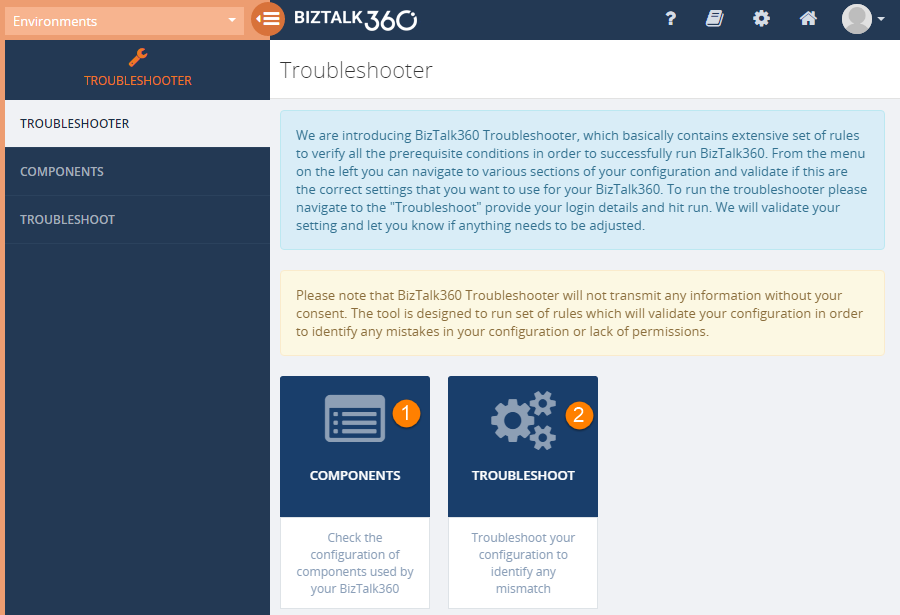Collapse the sidebar with the orange menu icon

click(x=268, y=19)
